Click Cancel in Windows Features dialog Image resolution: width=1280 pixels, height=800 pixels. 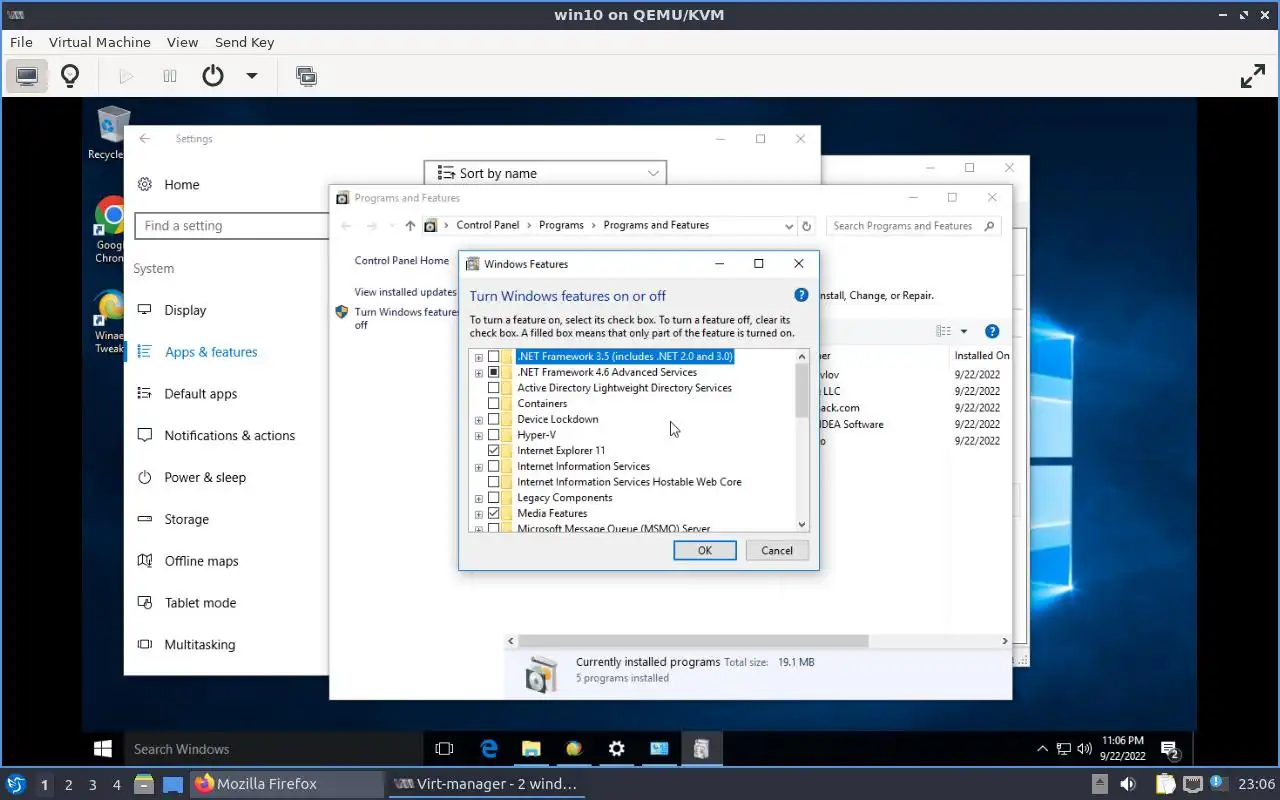click(x=777, y=550)
